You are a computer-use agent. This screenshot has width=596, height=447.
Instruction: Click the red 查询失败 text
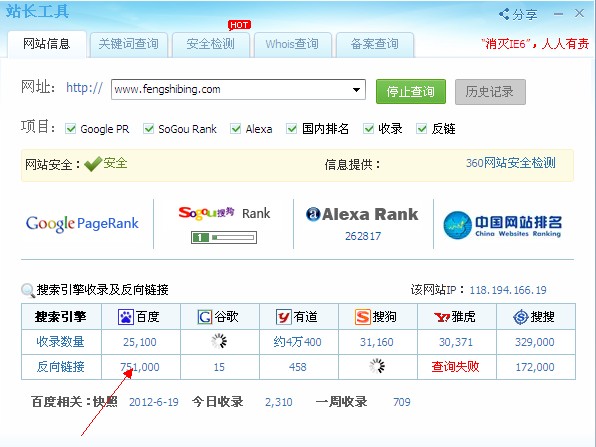coord(455,367)
